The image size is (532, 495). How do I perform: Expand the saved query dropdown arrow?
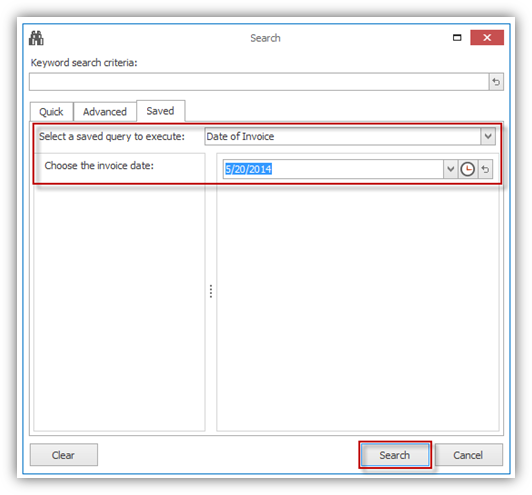tap(488, 136)
